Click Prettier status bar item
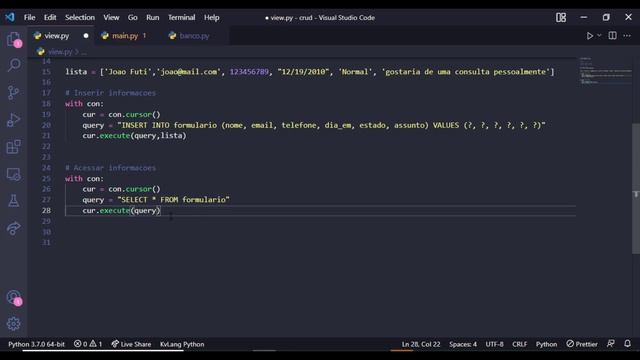The width and height of the screenshot is (640, 360). click(582, 344)
